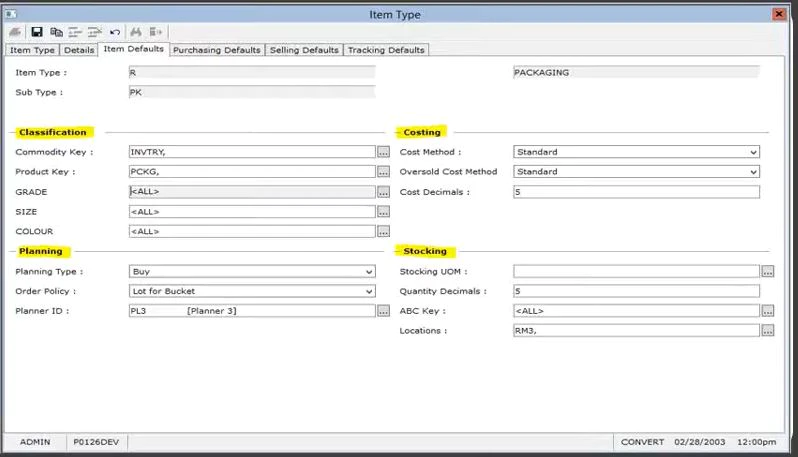The image size is (798, 457).
Task: Open lookup button for GRADE
Action: (x=383, y=192)
